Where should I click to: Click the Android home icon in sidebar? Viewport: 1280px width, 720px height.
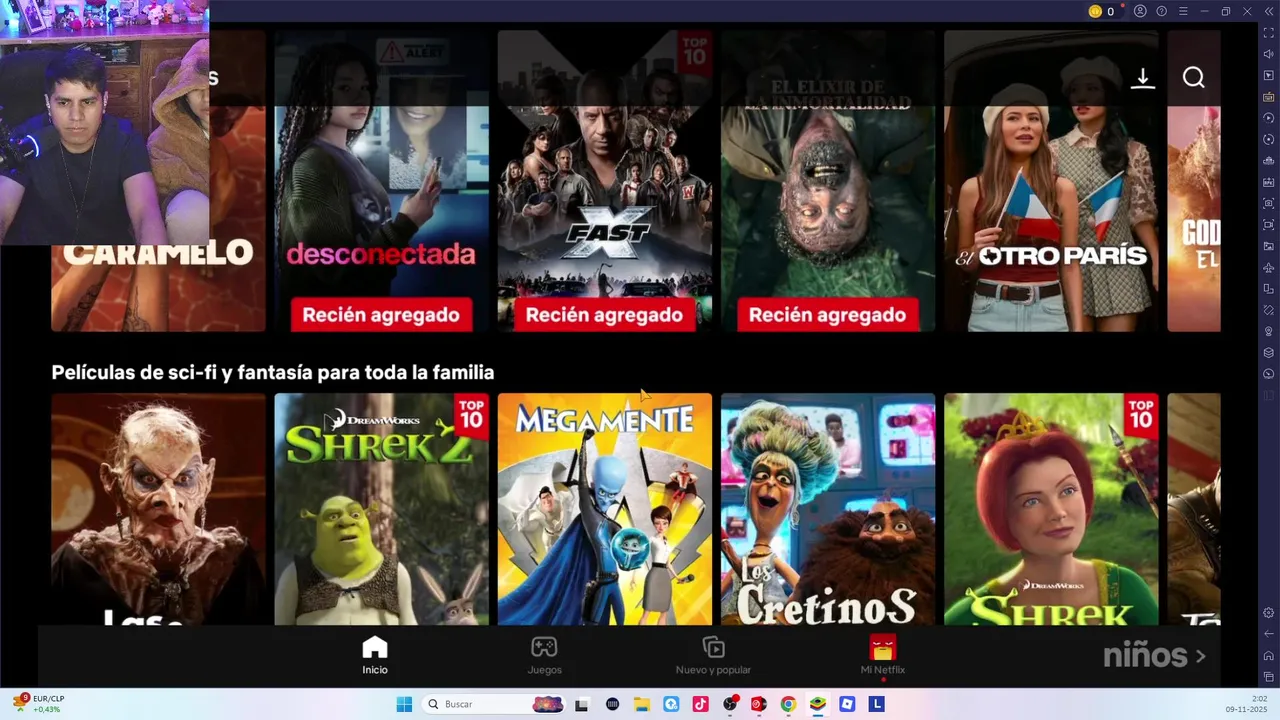(1269, 655)
